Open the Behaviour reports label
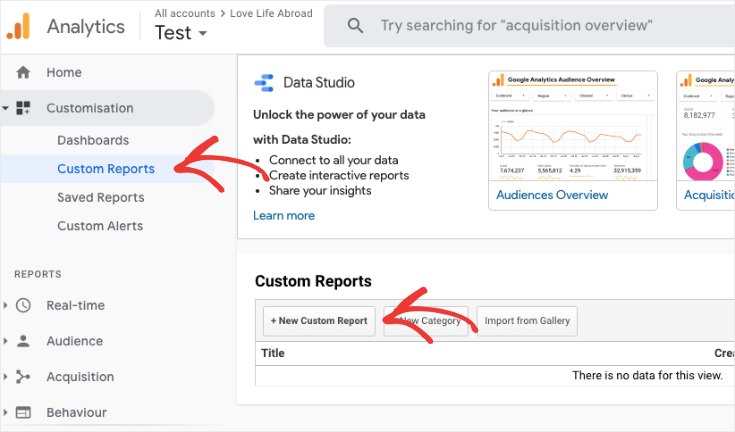Viewport: 735px width, 432px height. point(76,412)
